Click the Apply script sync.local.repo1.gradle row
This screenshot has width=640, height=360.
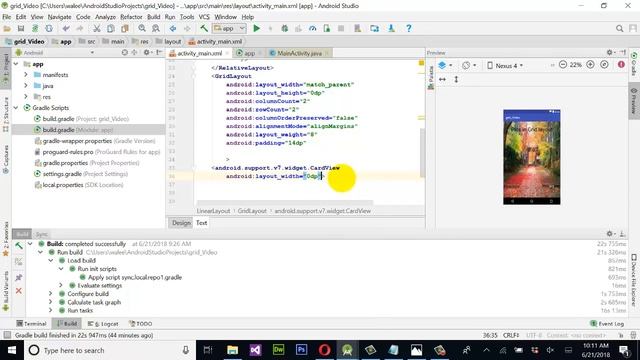[131, 277]
